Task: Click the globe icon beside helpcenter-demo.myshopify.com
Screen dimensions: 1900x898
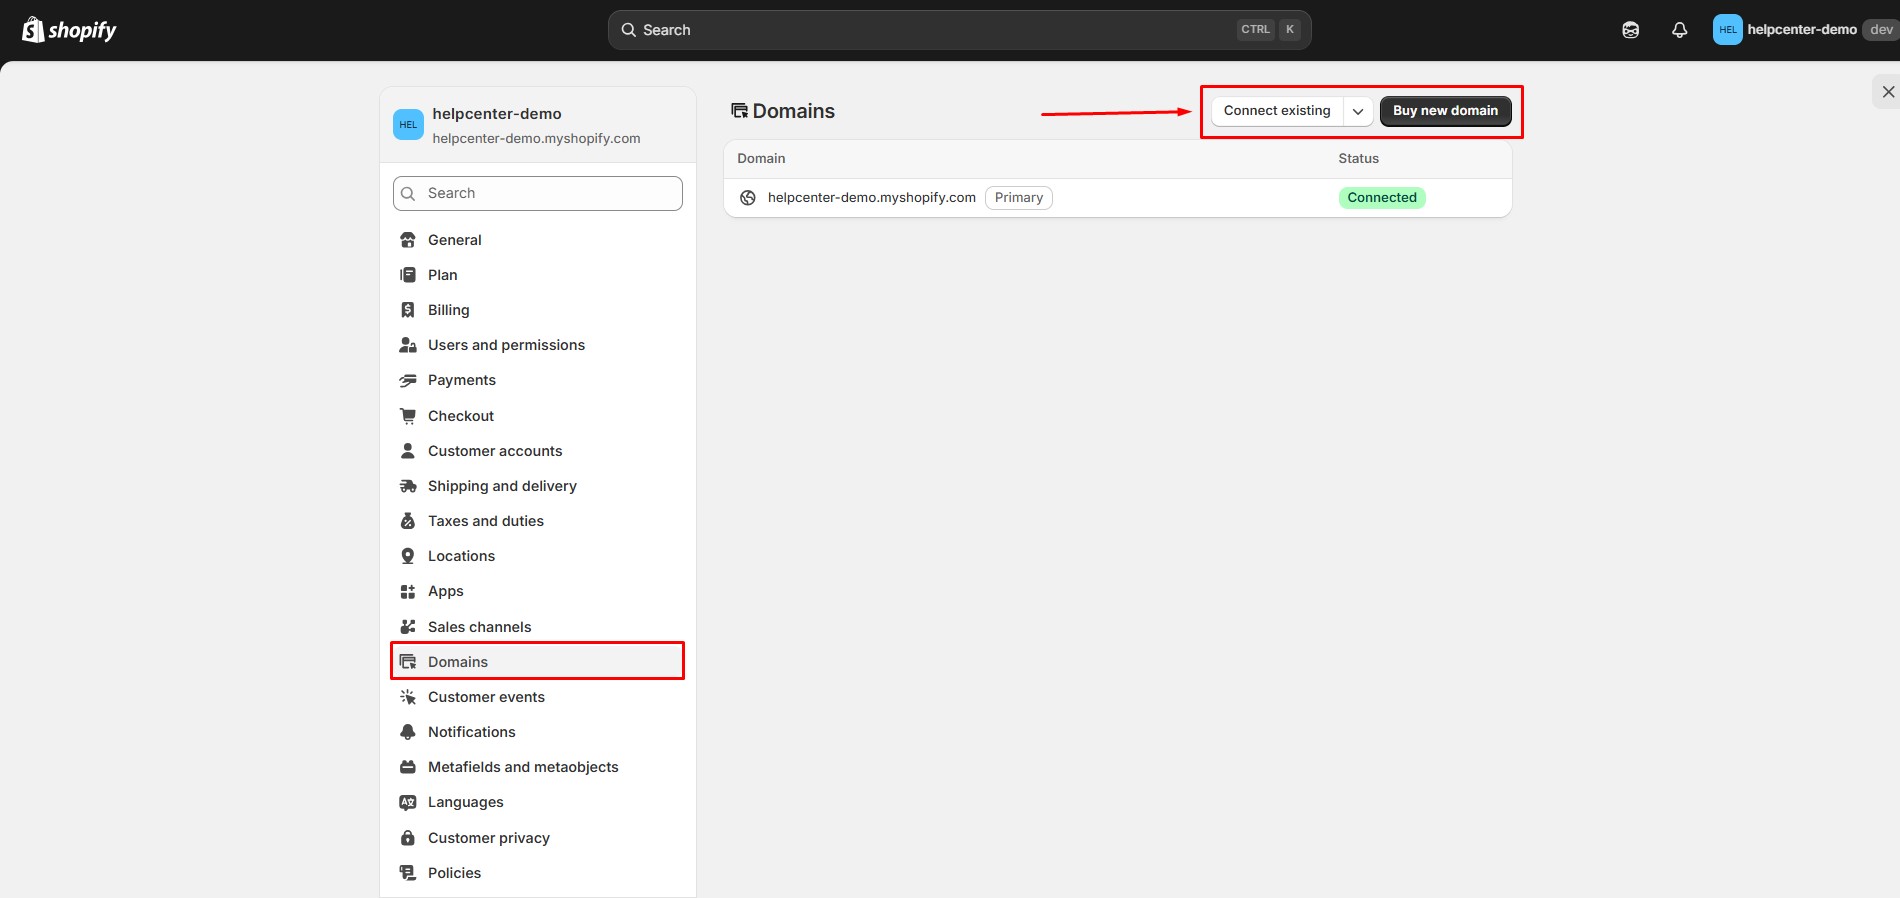Action: (x=747, y=198)
